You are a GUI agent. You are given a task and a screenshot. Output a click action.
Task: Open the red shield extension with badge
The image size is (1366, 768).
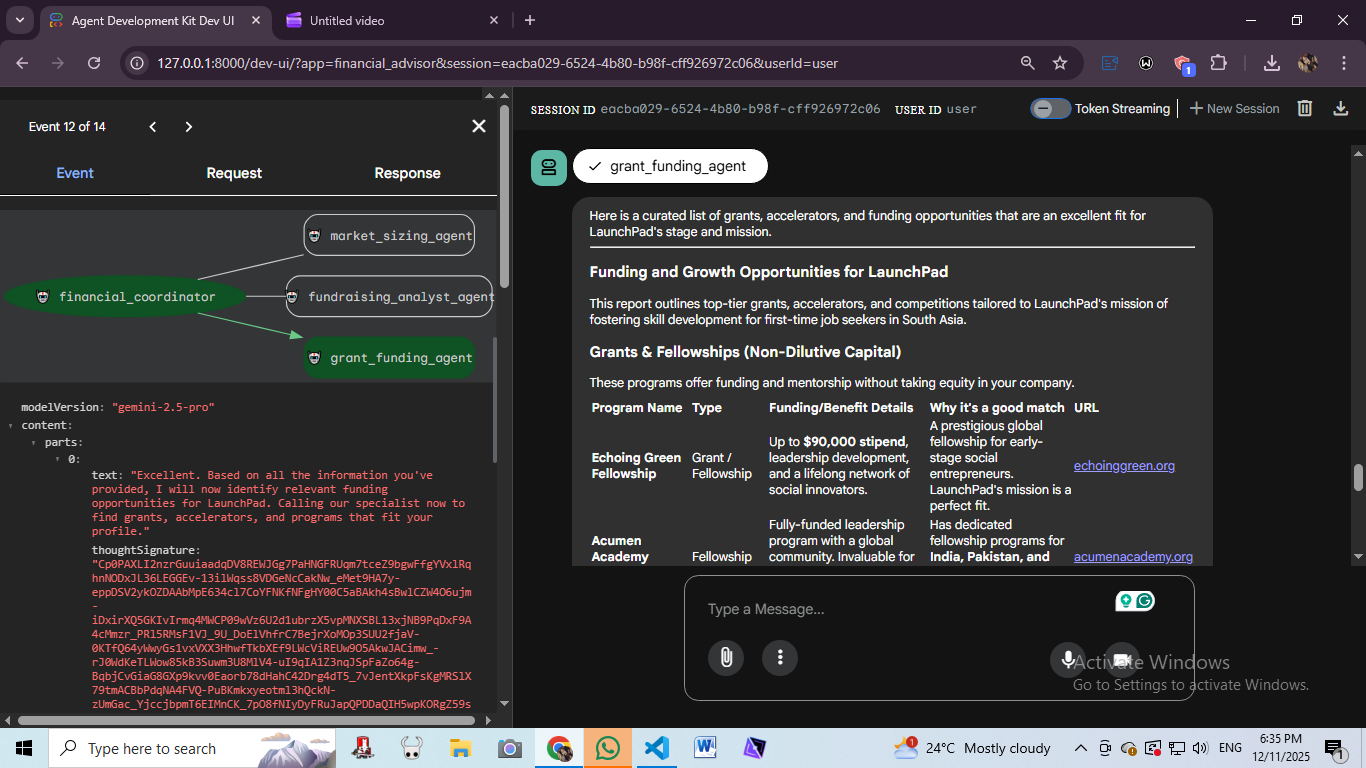(x=1183, y=64)
